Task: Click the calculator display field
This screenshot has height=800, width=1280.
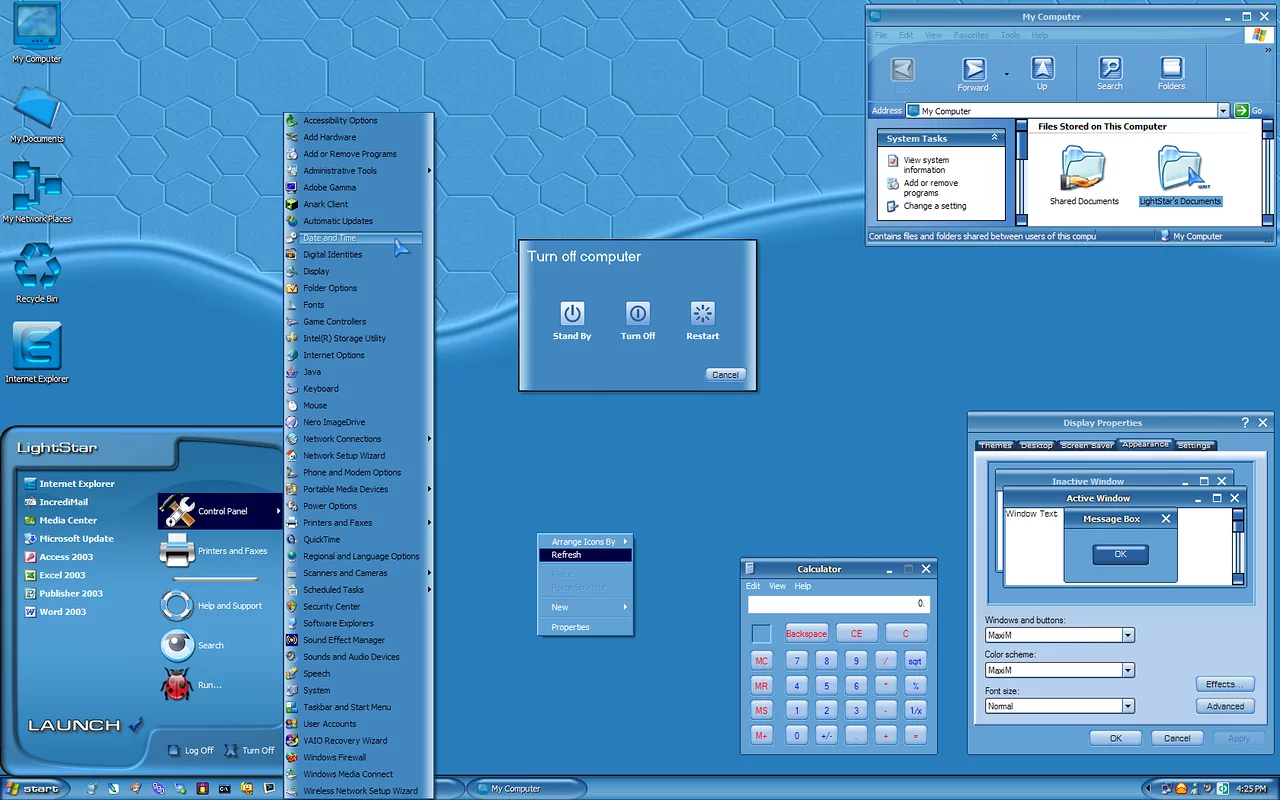Action: pos(838,604)
